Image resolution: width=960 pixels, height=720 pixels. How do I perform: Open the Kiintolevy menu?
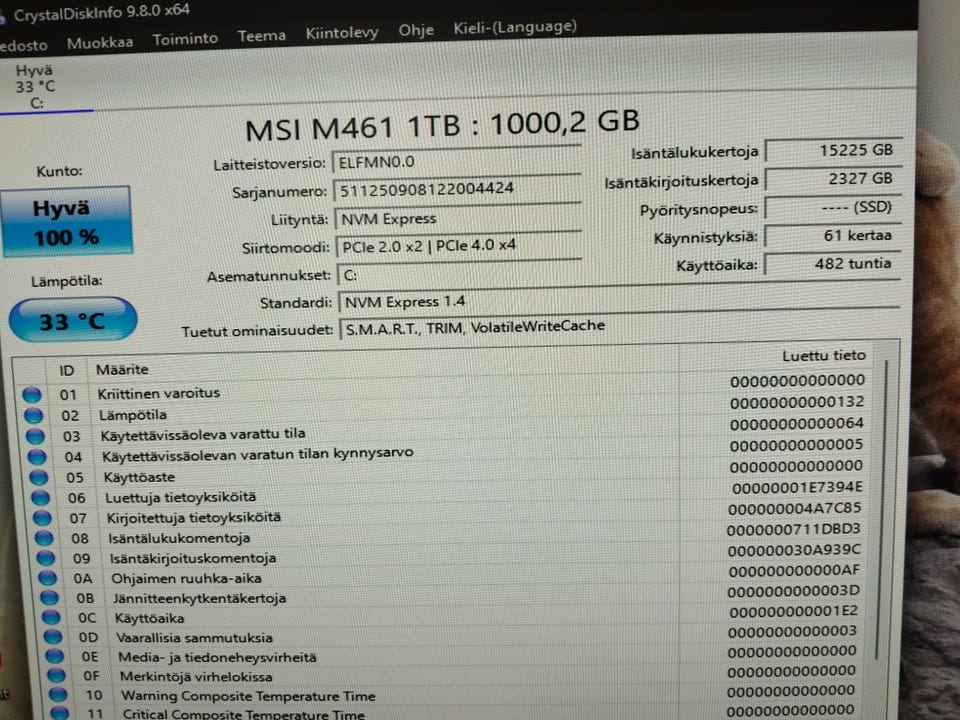point(342,32)
